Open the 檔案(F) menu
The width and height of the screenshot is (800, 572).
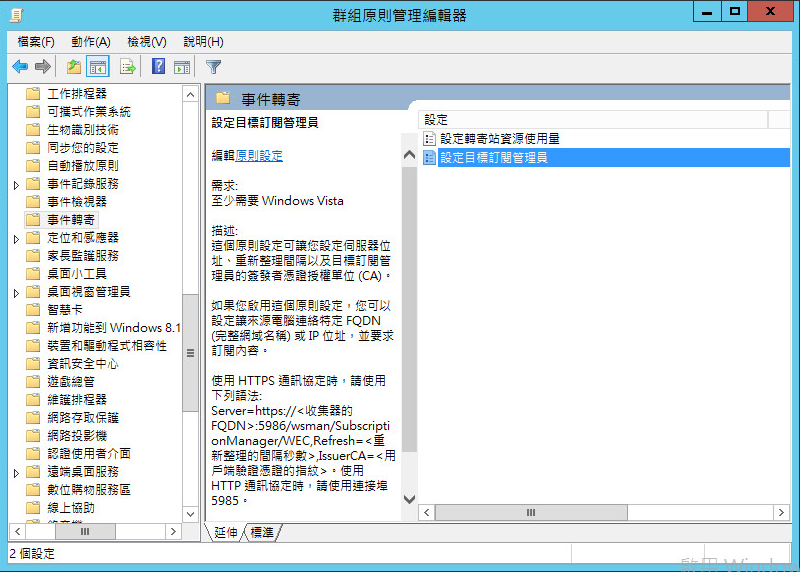coord(36,42)
